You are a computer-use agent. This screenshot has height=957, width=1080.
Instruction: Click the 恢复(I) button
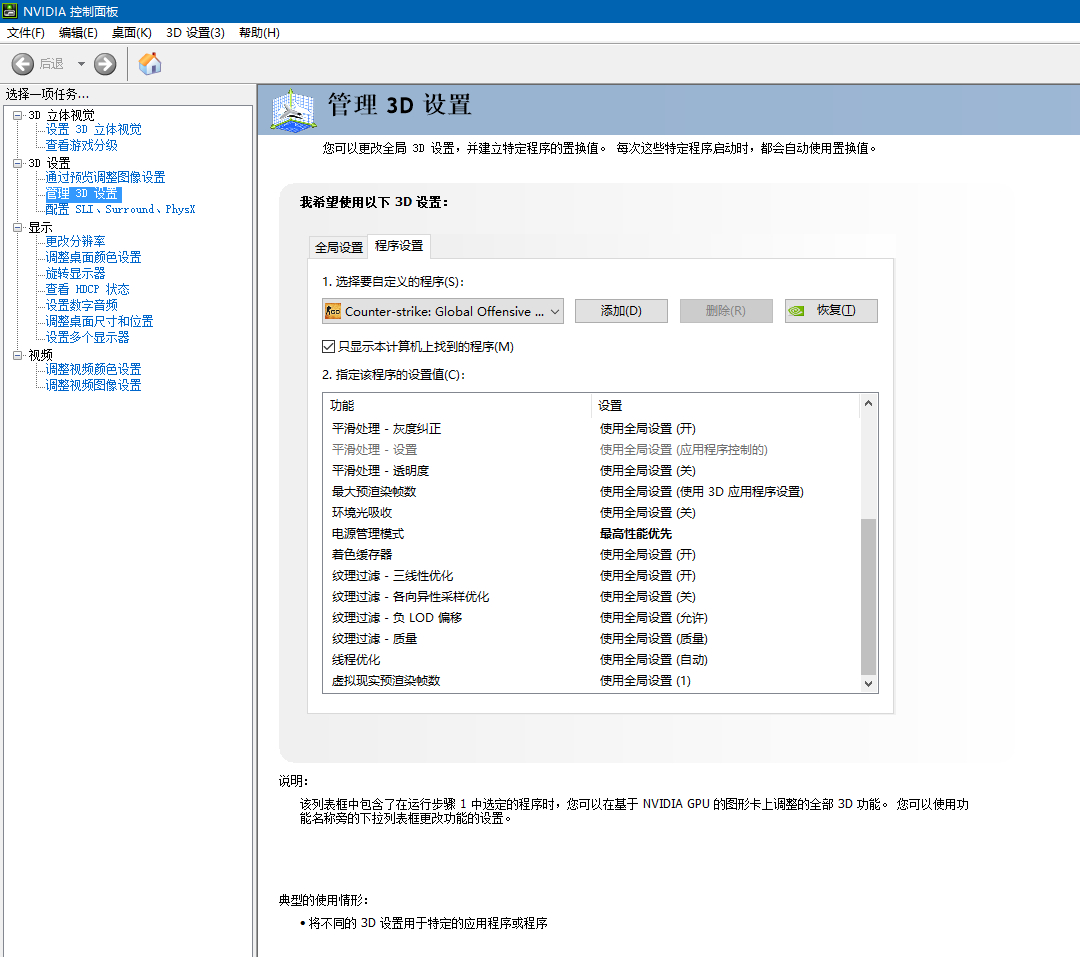831,311
